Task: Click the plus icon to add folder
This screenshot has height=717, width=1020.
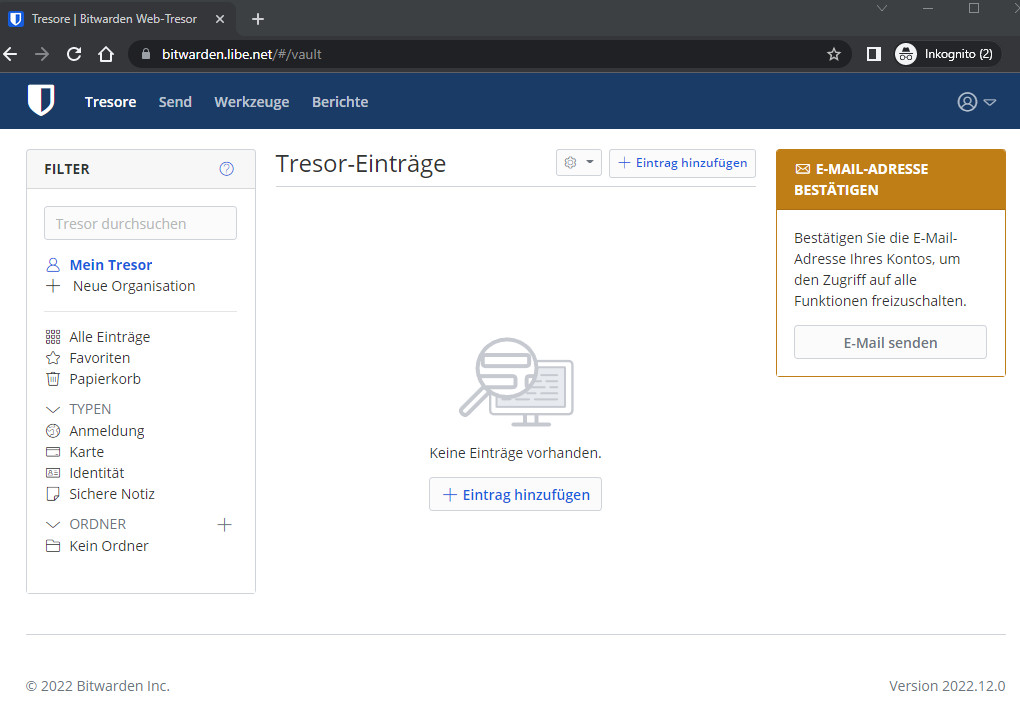Action: [x=224, y=524]
